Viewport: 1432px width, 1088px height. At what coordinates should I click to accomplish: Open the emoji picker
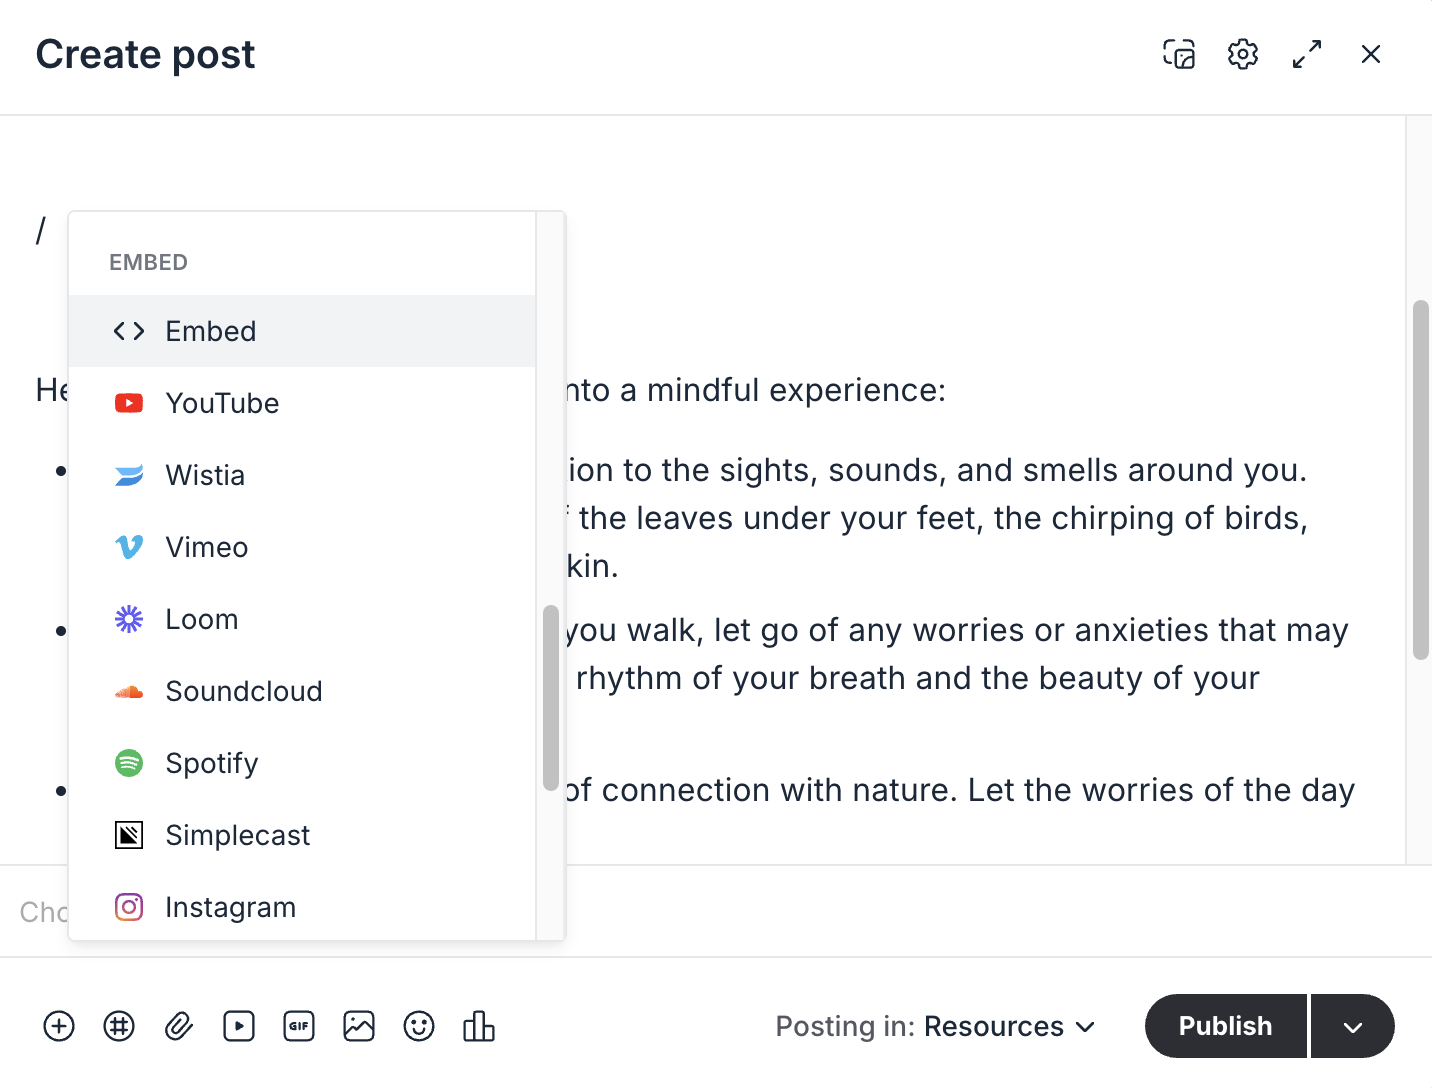pos(419,1026)
